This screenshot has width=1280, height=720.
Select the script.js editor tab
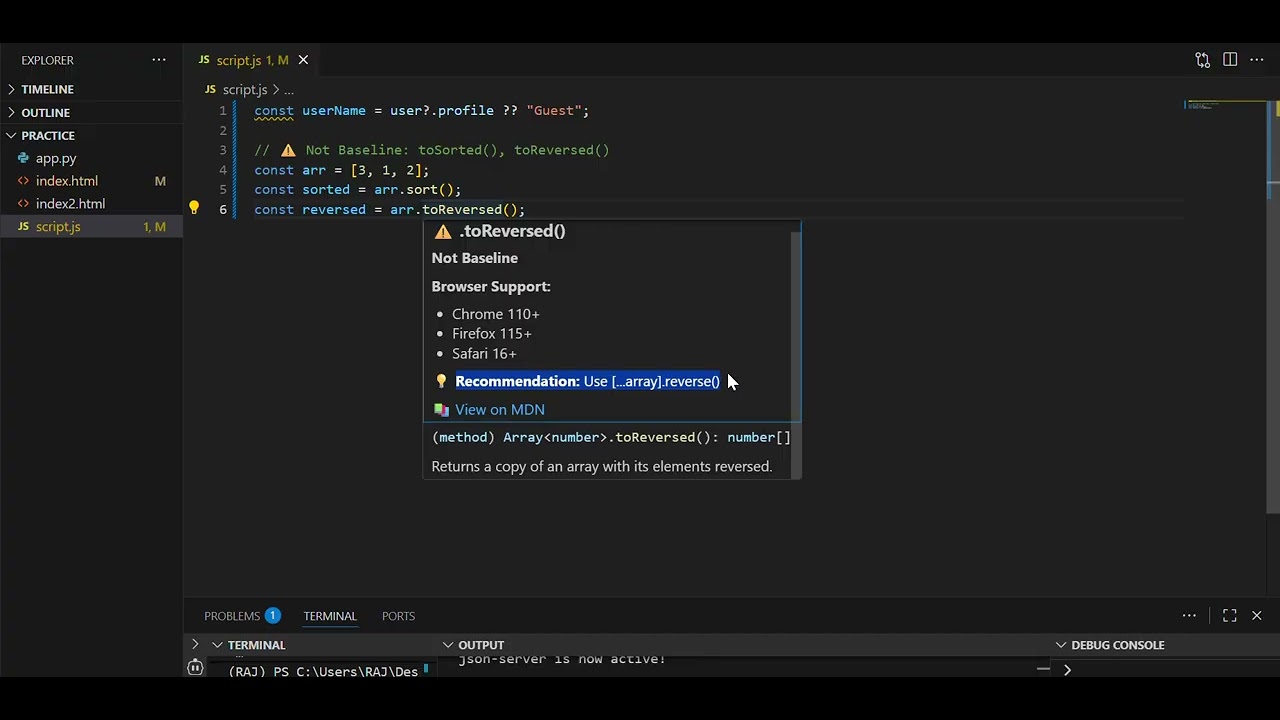252,60
